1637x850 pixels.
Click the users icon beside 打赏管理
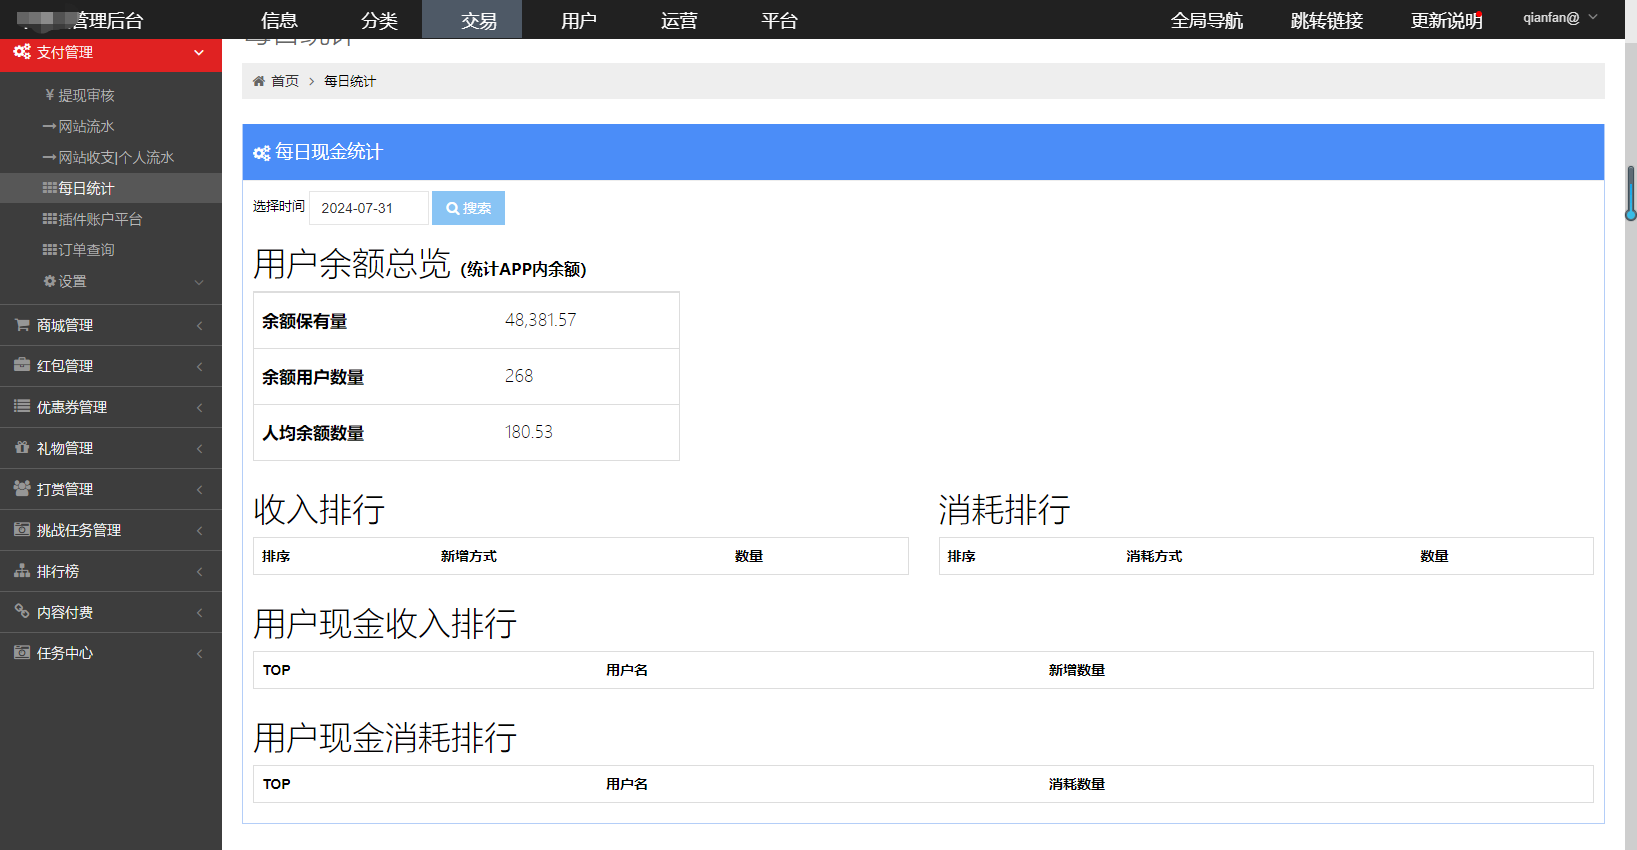(x=22, y=489)
